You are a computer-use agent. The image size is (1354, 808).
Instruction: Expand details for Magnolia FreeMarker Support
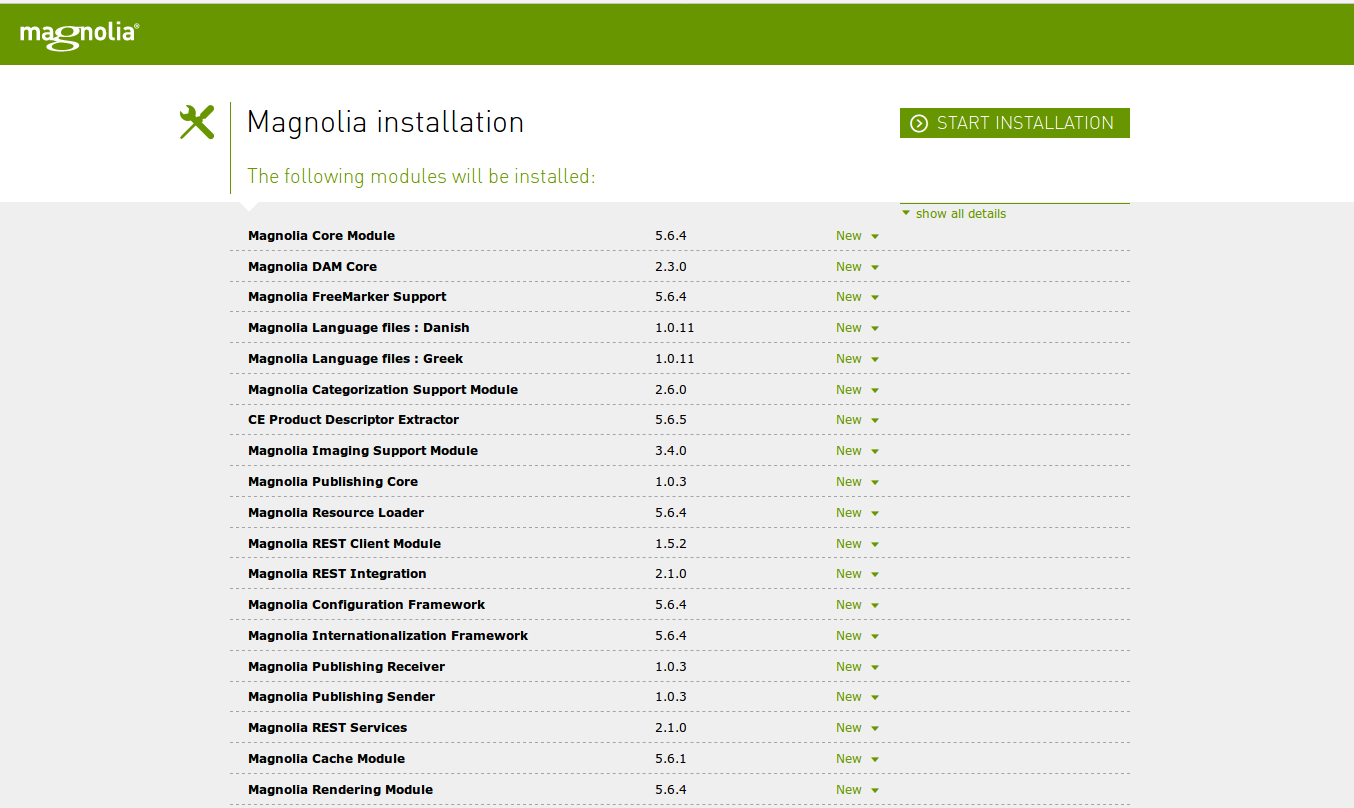(x=857, y=297)
